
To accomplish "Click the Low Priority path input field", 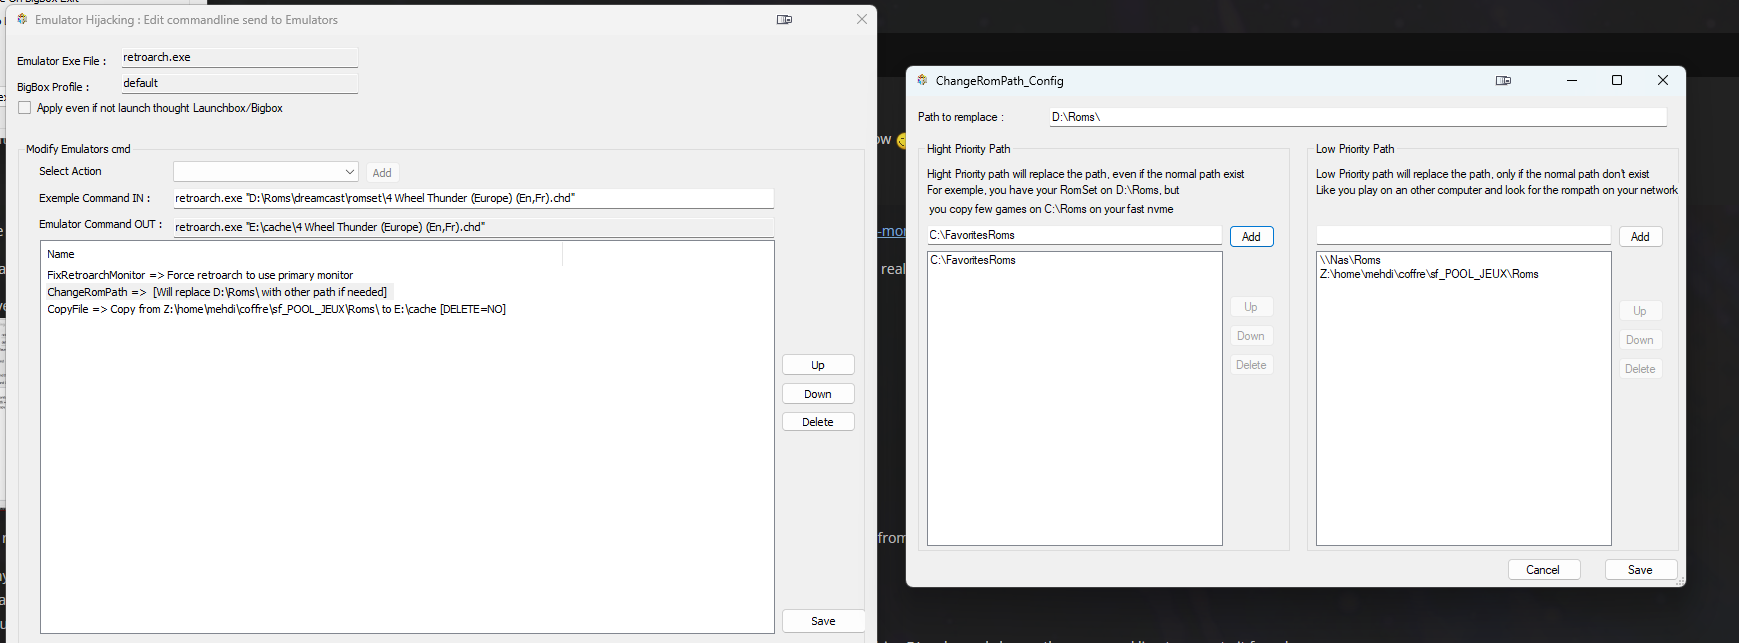I will tap(1463, 235).
